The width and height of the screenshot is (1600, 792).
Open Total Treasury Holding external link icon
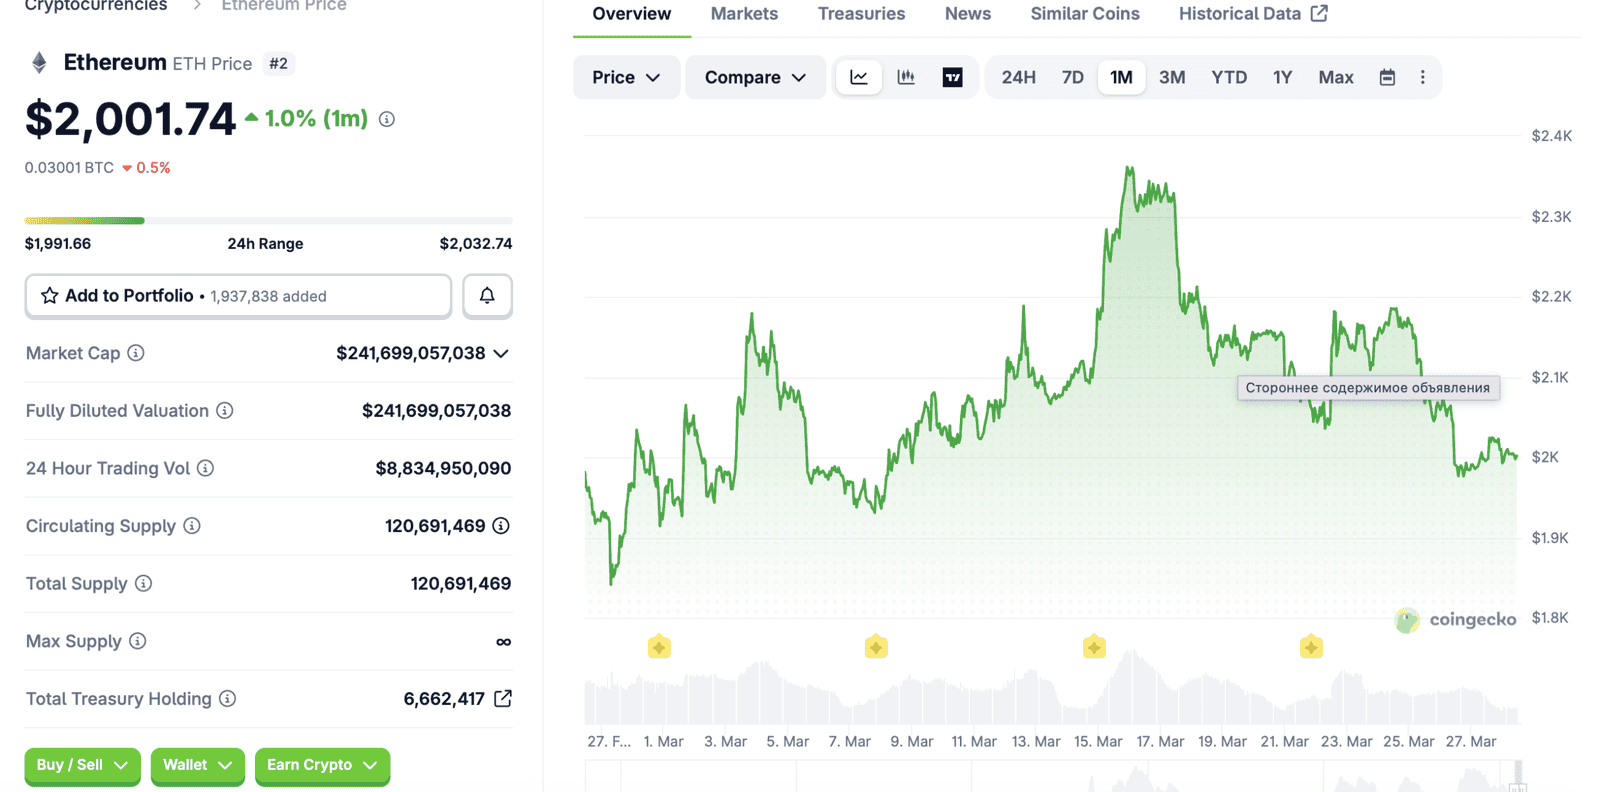pos(503,699)
